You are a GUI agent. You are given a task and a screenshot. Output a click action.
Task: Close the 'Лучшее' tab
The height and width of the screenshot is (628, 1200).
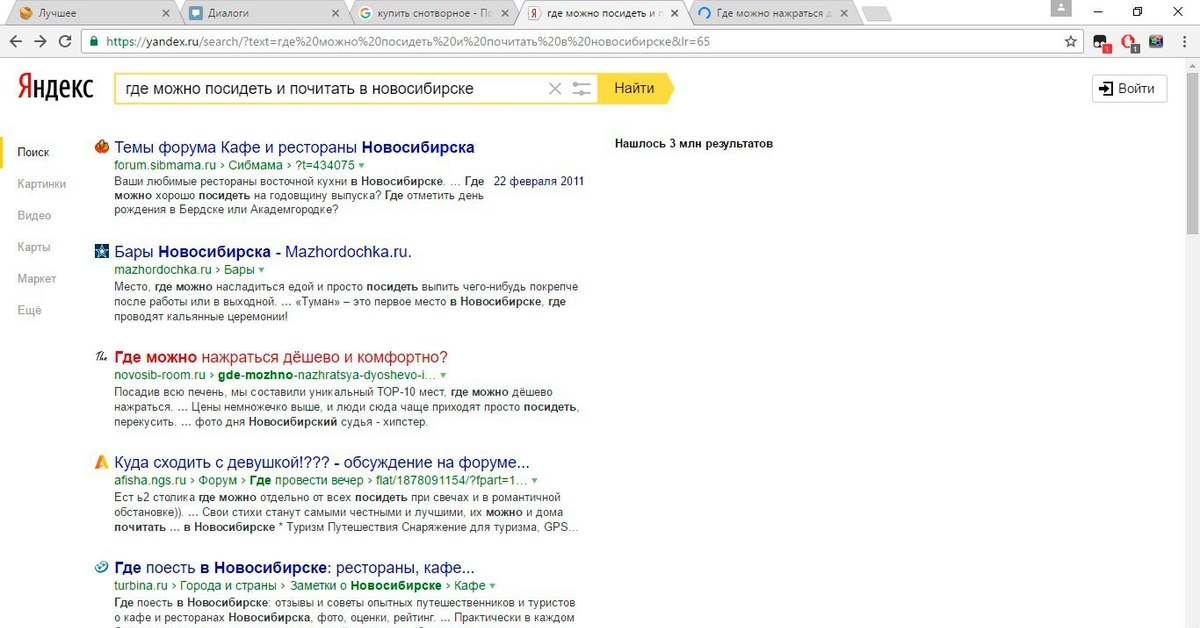point(164,13)
